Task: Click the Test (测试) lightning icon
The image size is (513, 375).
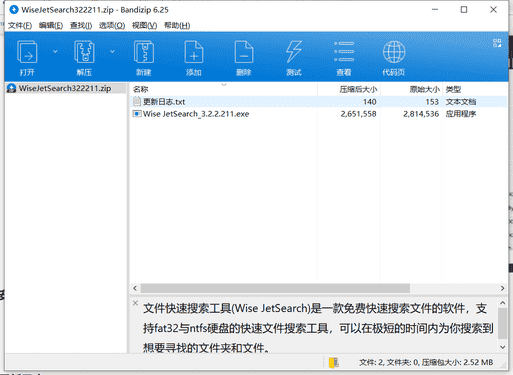Action: pos(294,52)
